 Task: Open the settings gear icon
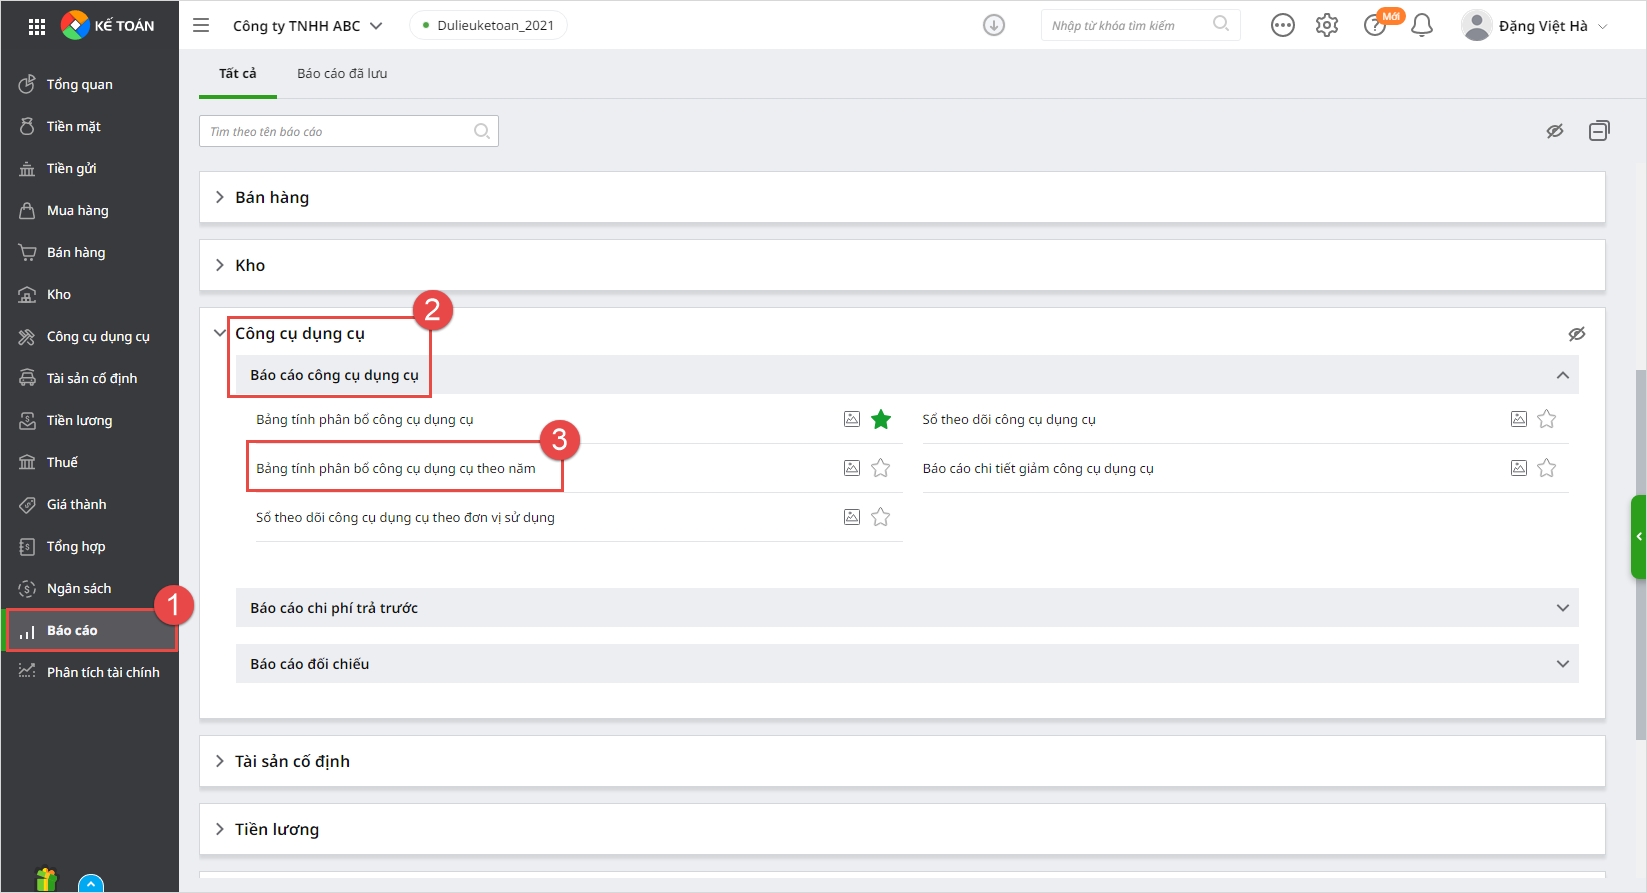1326,26
